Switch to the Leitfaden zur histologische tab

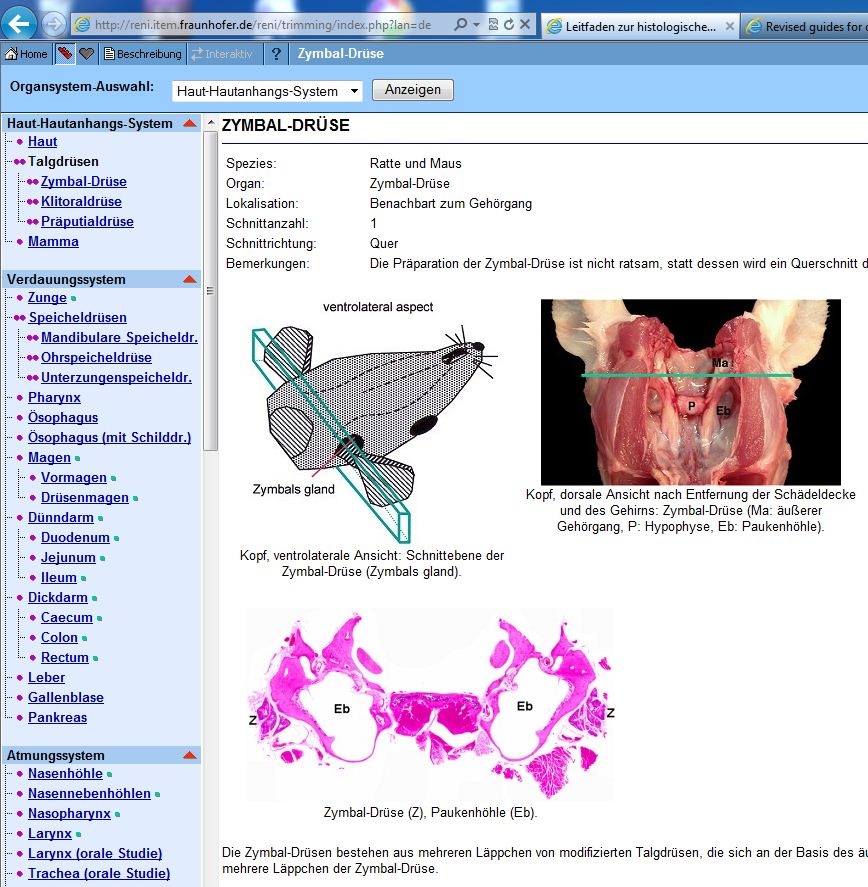(640, 26)
